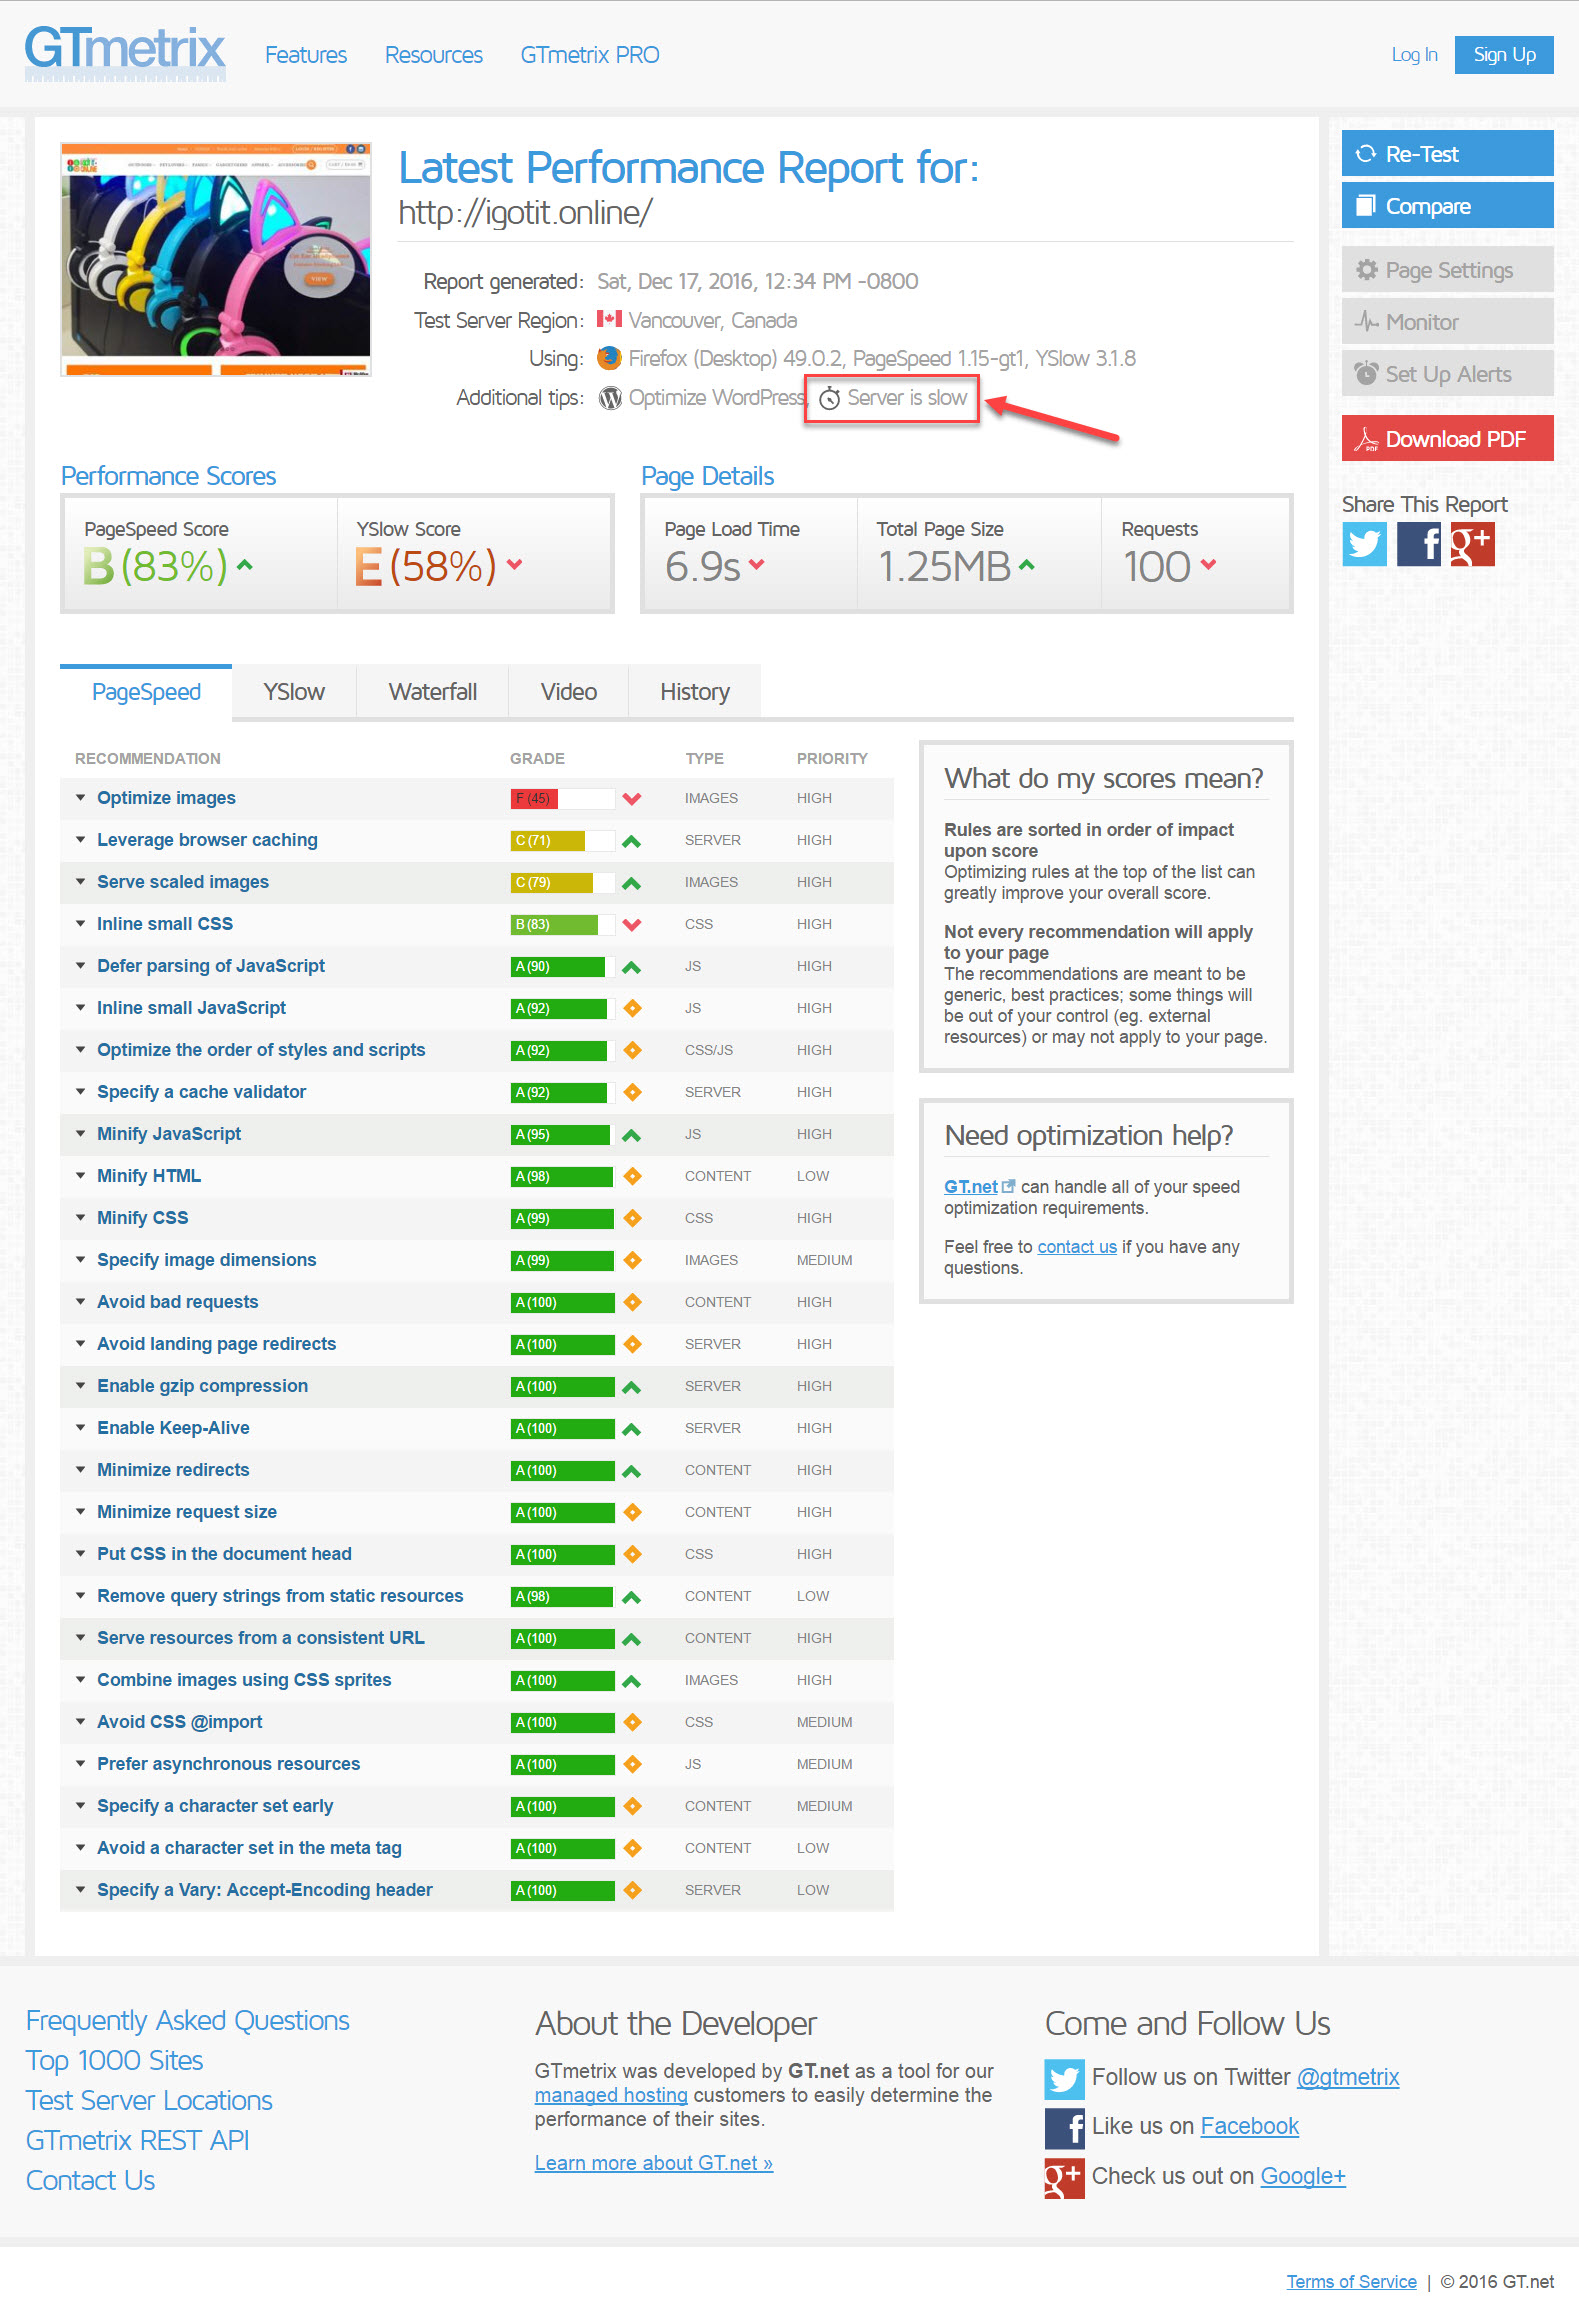Click the orange diamond beside Inline small JavaScript grade
Viewport: 1579px width, 2317px height.
tap(632, 1008)
